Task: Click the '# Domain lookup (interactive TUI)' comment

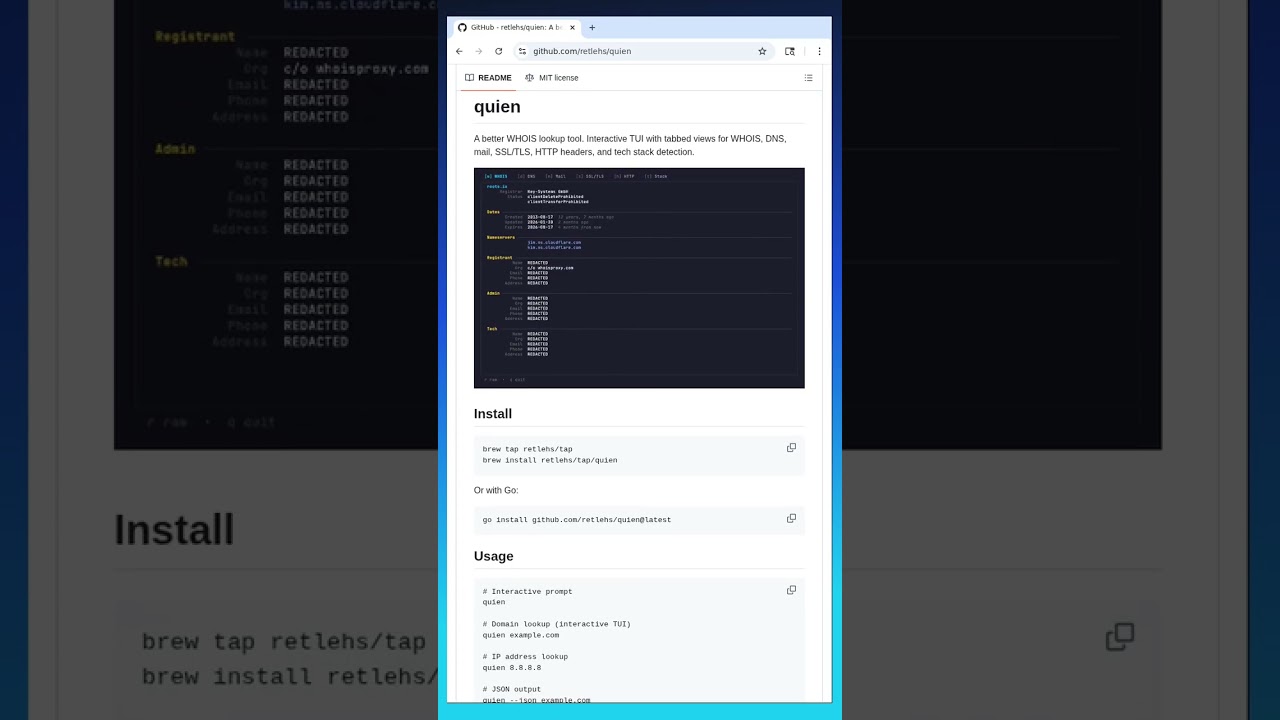Action: coord(557,624)
